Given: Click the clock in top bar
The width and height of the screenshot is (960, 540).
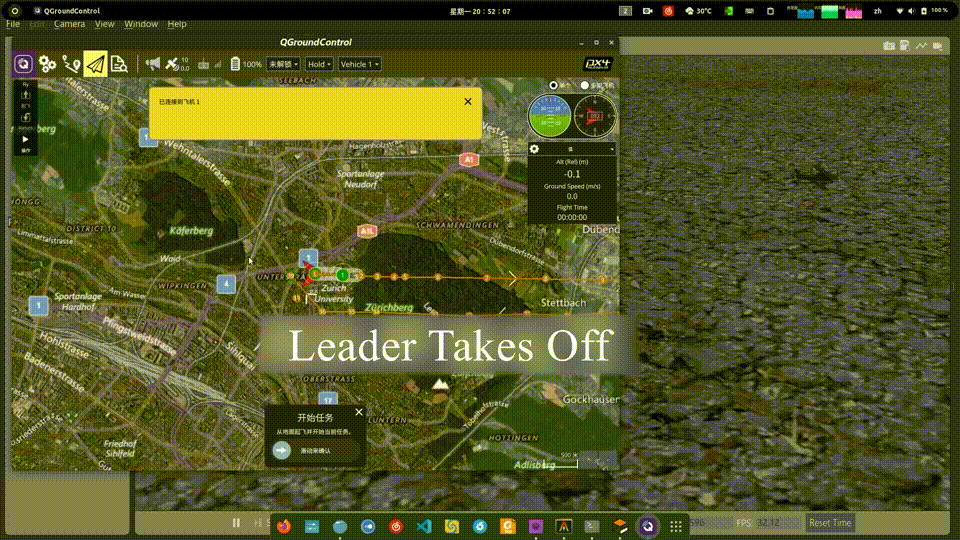Looking at the screenshot, I should click(480, 11).
